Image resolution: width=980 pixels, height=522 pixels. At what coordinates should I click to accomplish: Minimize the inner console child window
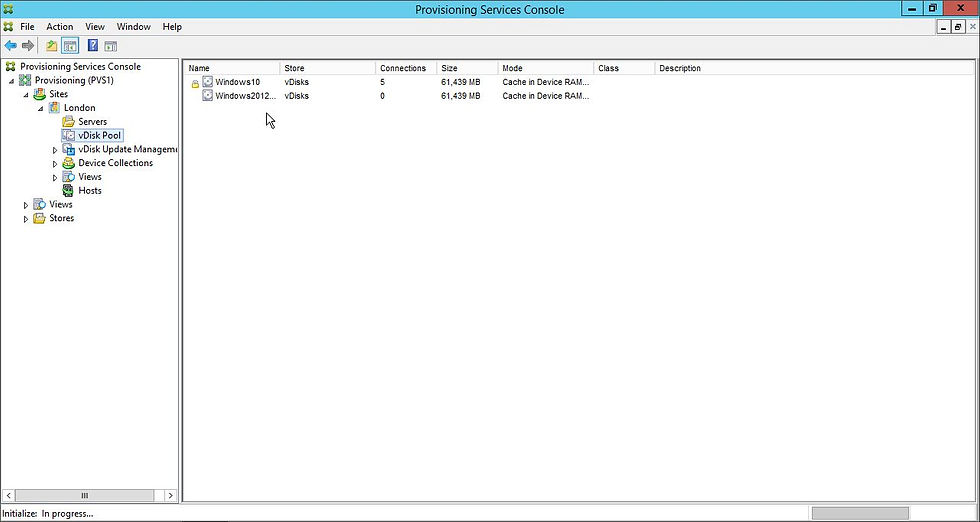pos(944,27)
